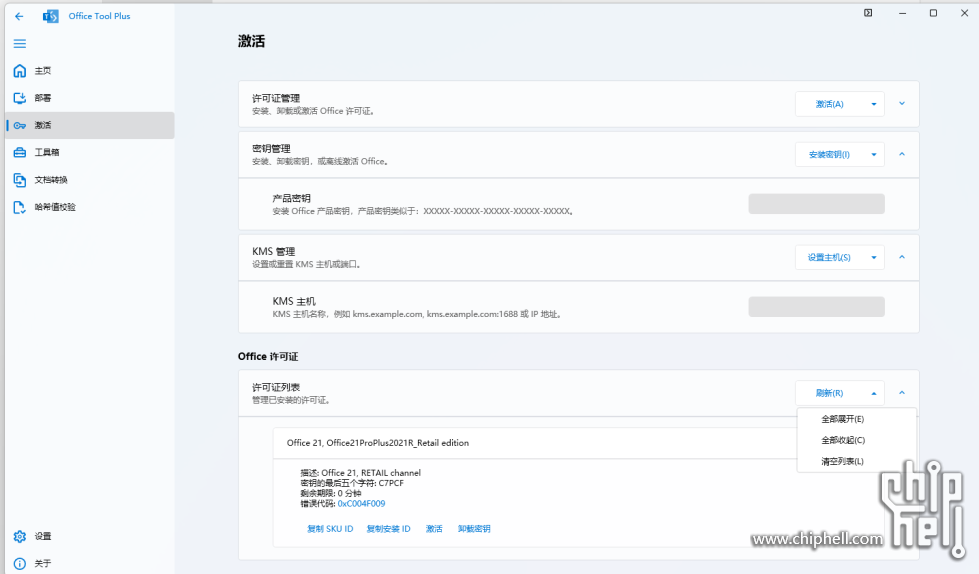The width and height of the screenshot is (979, 574).
Task: Click the 复制安装 ID link
Action: click(x=388, y=529)
